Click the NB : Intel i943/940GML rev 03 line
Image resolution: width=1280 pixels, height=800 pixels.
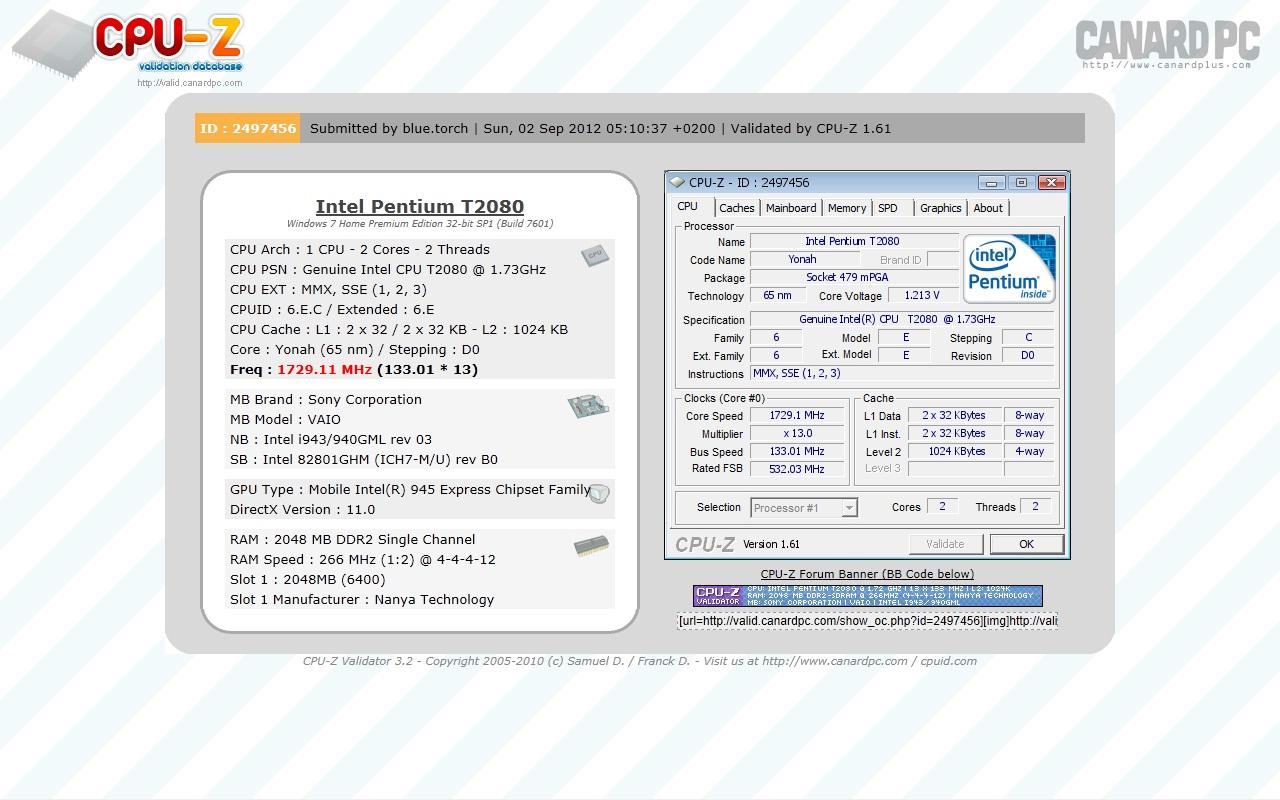331,439
